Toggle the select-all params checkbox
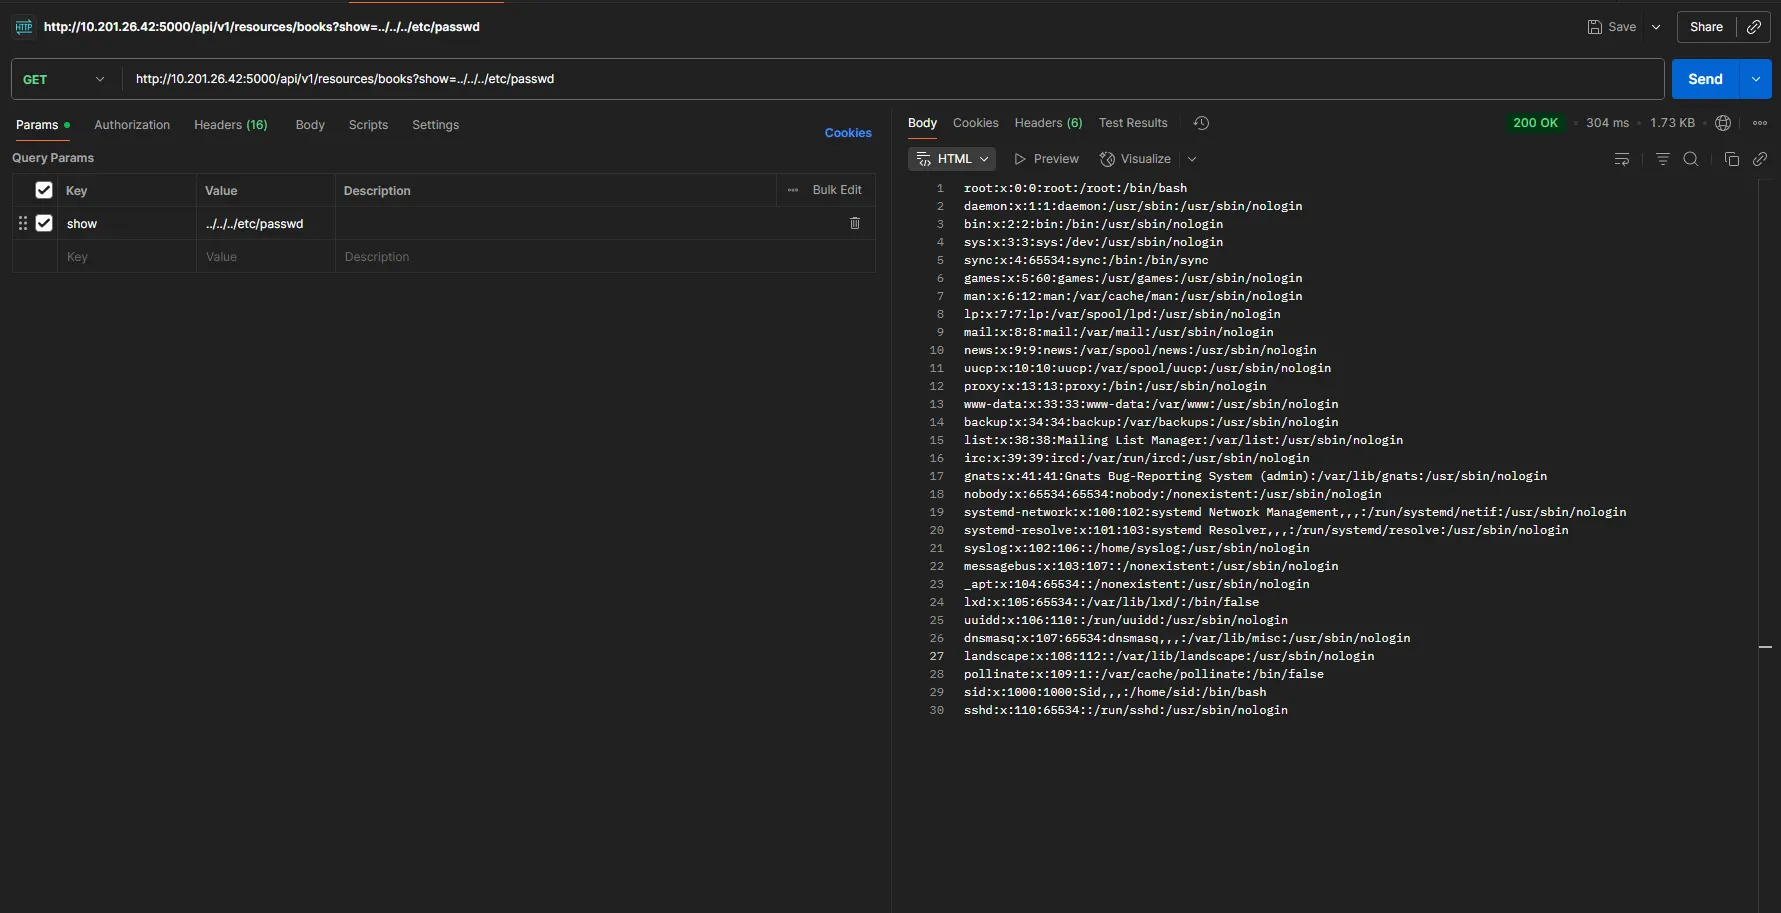The image size is (1781, 913). (44, 189)
